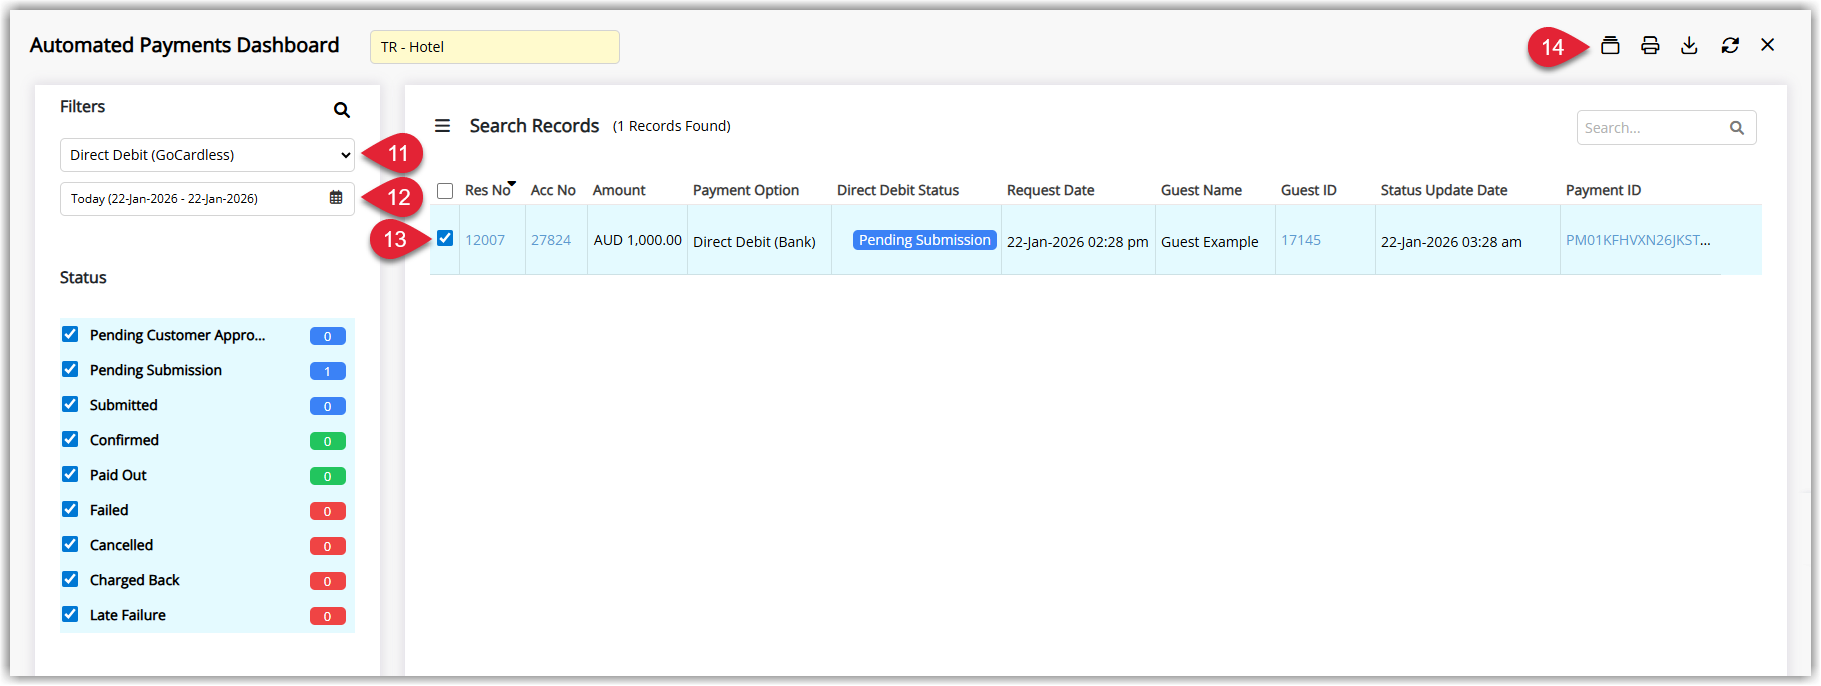
Task: Uncheck the Submitted status filter
Action: 70,404
